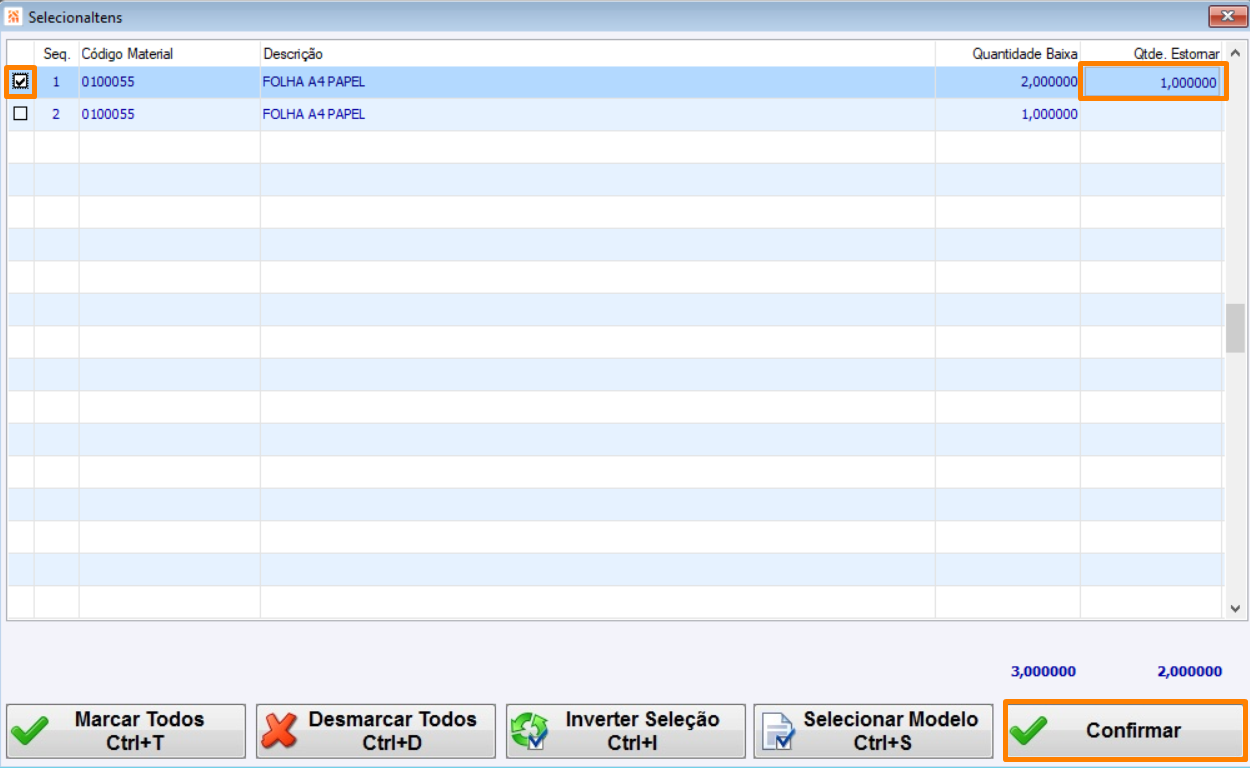Viewport: 1250px width, 768px height.
Task: Invert selection with Inverter Seleção button
Action: click(x=626, y=731)
